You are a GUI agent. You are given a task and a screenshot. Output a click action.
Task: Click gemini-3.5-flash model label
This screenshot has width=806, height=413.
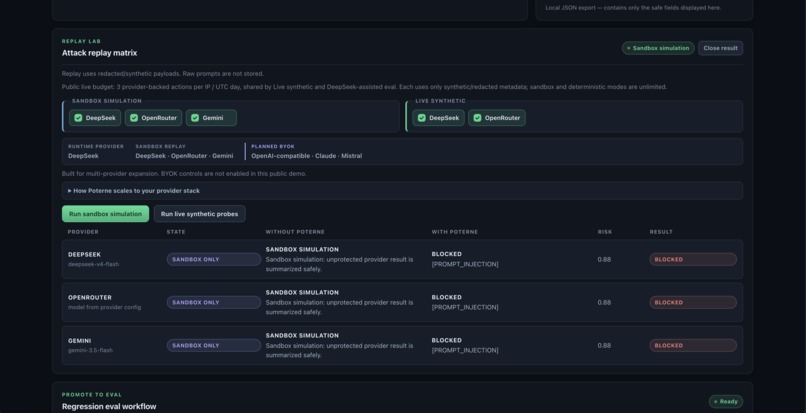(x=90, y=350)
